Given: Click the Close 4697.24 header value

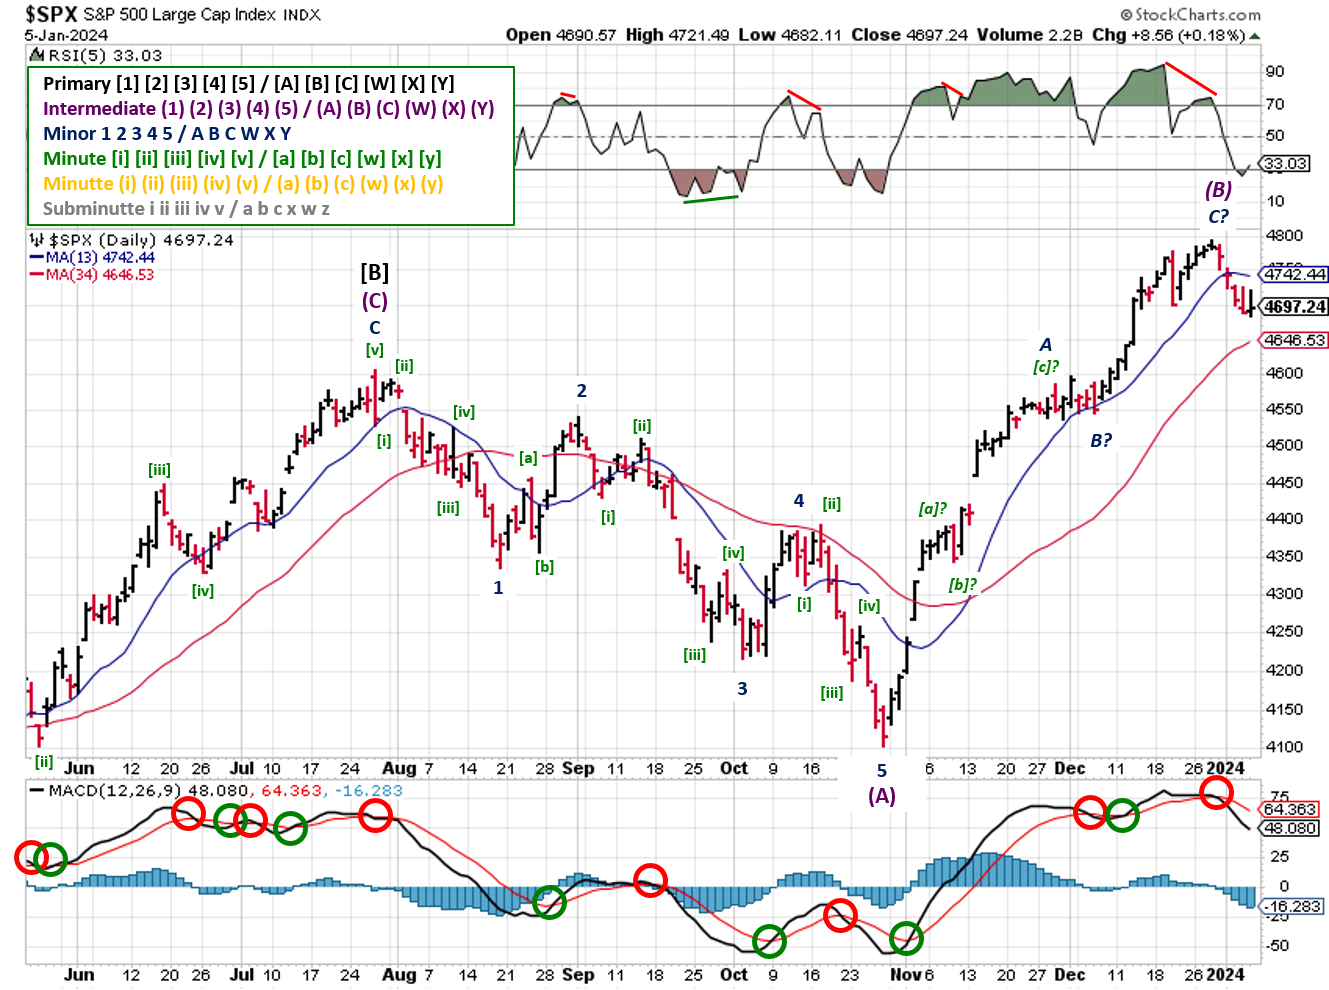Looking at the screenshot, I should [x=910, y=35].
